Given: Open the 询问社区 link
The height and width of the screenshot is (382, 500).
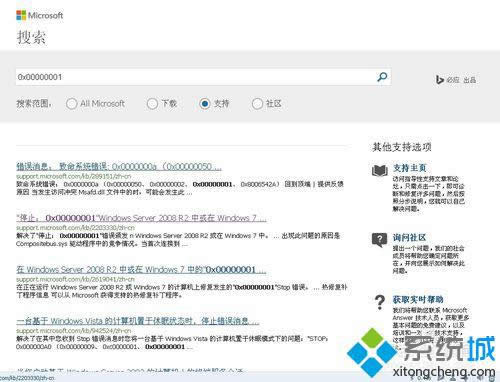Looking at the screenshot, I should [x=409, y=237].
